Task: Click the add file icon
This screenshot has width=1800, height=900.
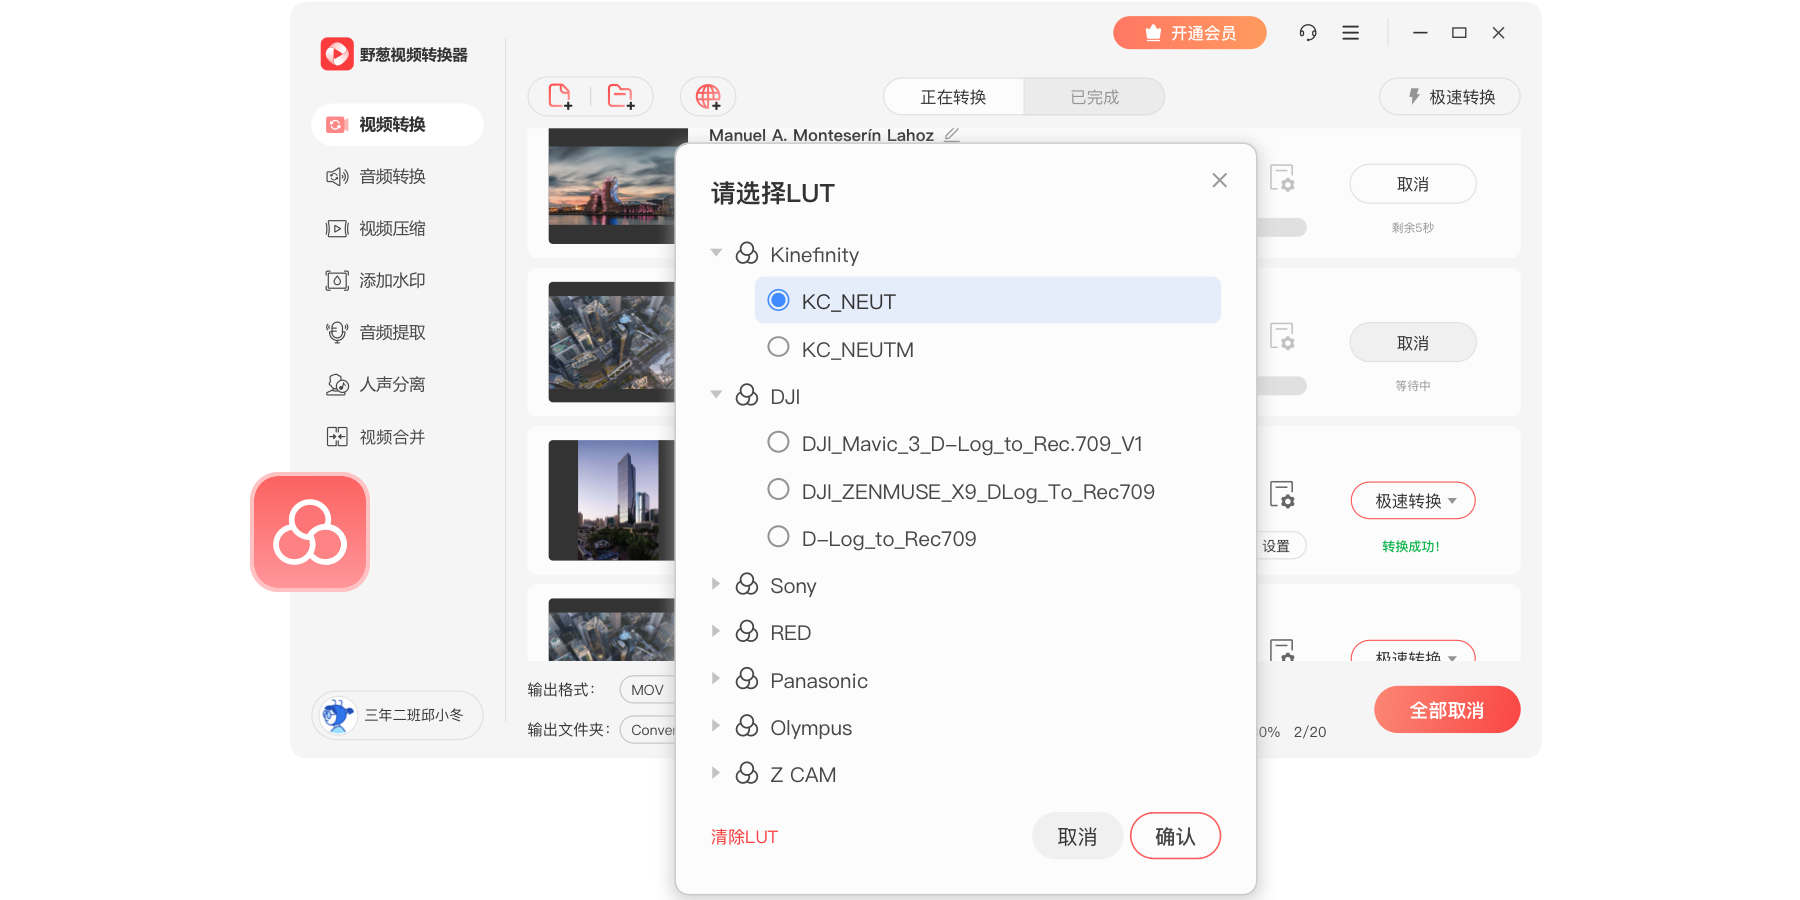Action: (560, 97)
